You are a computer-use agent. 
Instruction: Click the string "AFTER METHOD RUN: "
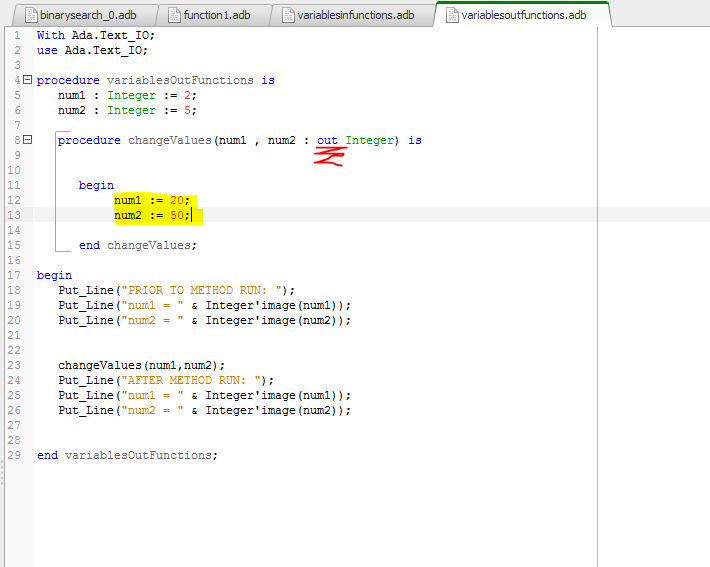click(x=191, y=380)
